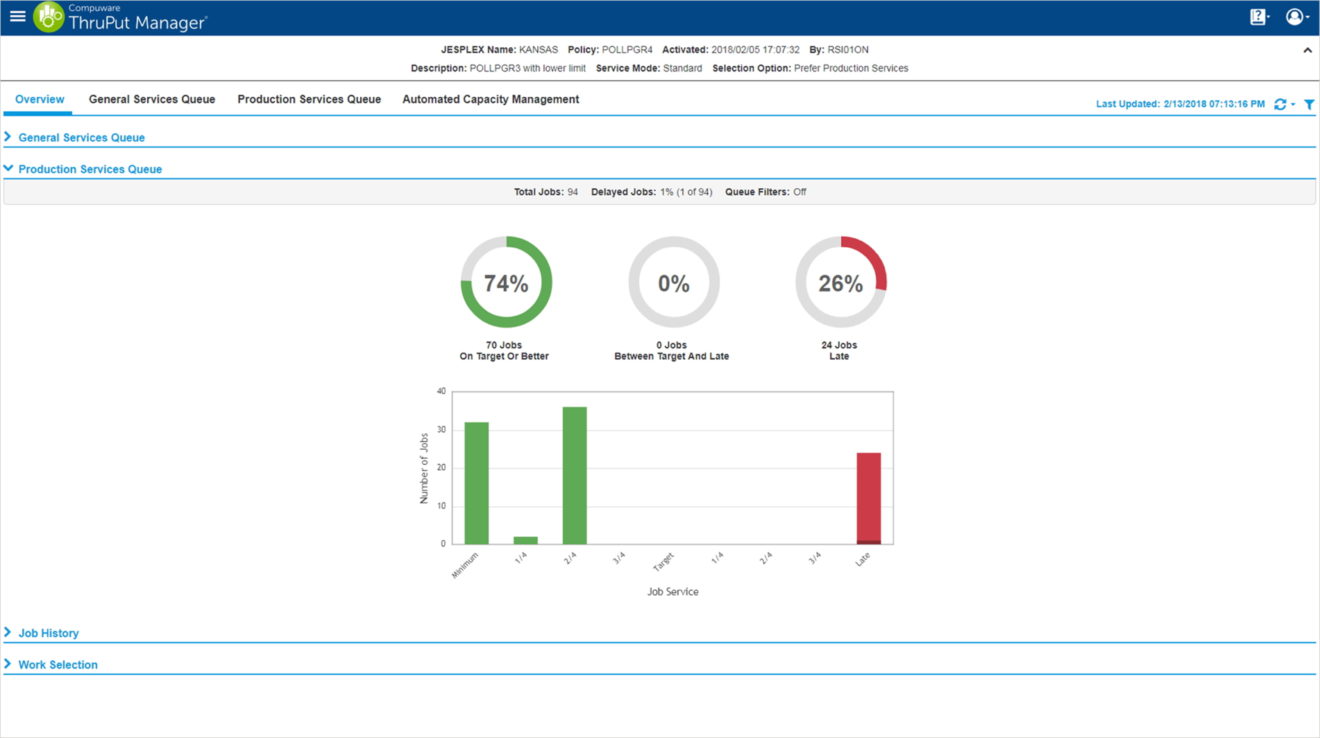
Task: Click the 70 Jobs On Target label
Action: click(504, 351)
